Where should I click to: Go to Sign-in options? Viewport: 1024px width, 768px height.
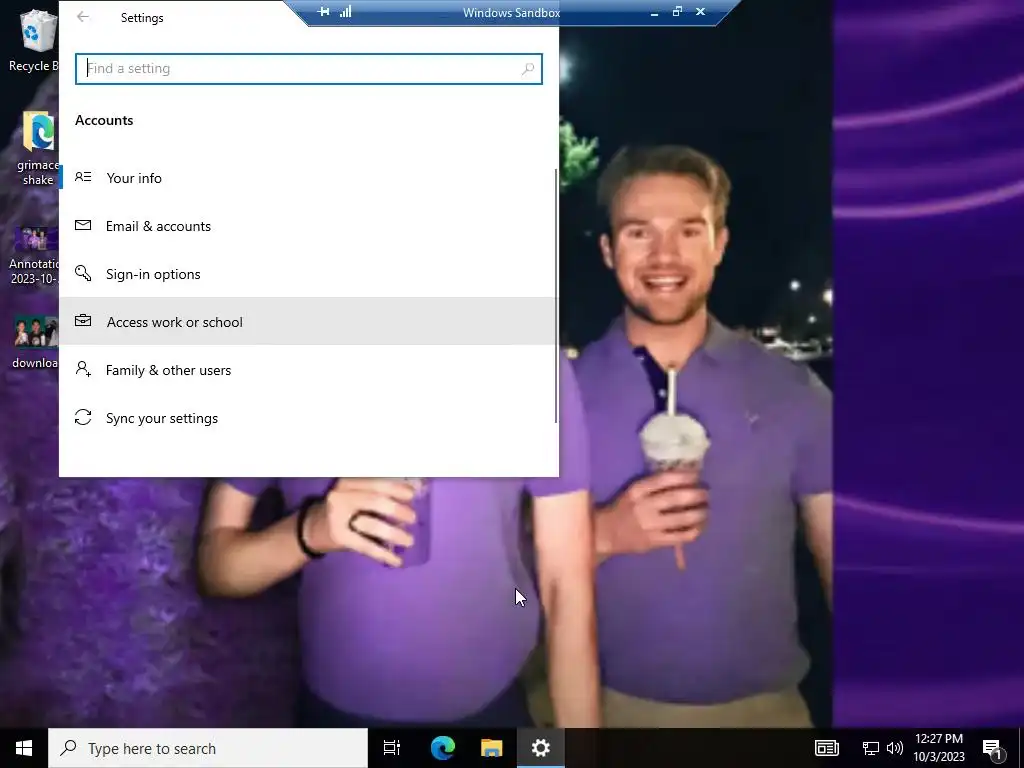click(308, 274)
